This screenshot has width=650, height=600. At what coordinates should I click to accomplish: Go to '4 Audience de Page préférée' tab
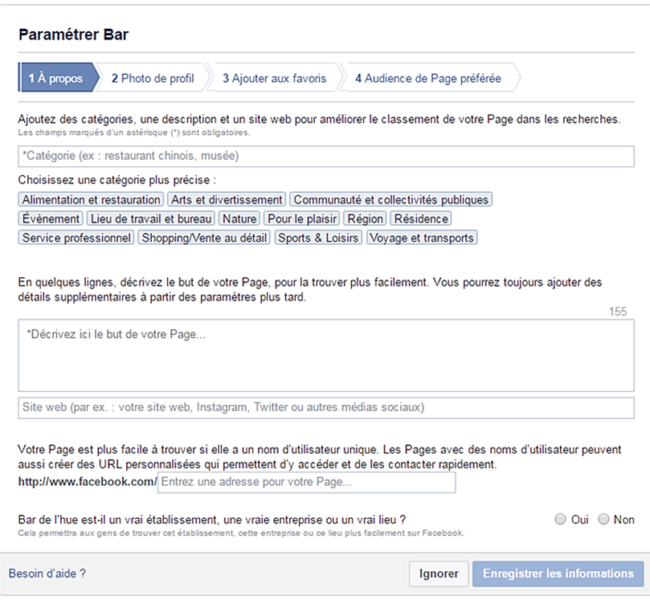click(x=427, y=78)
